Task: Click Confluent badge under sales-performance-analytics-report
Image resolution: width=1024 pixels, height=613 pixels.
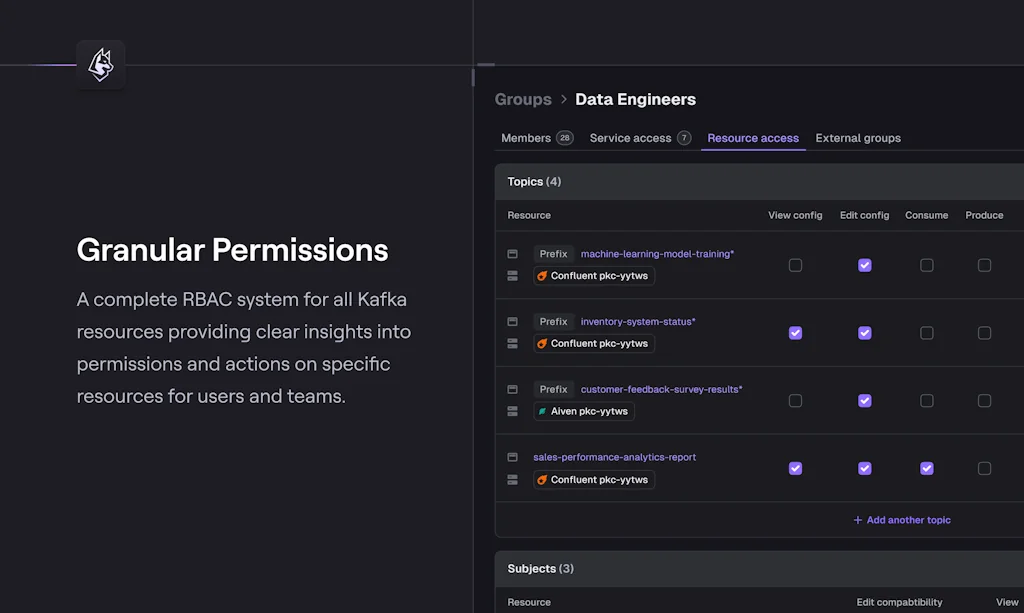Action: [593, 480]
